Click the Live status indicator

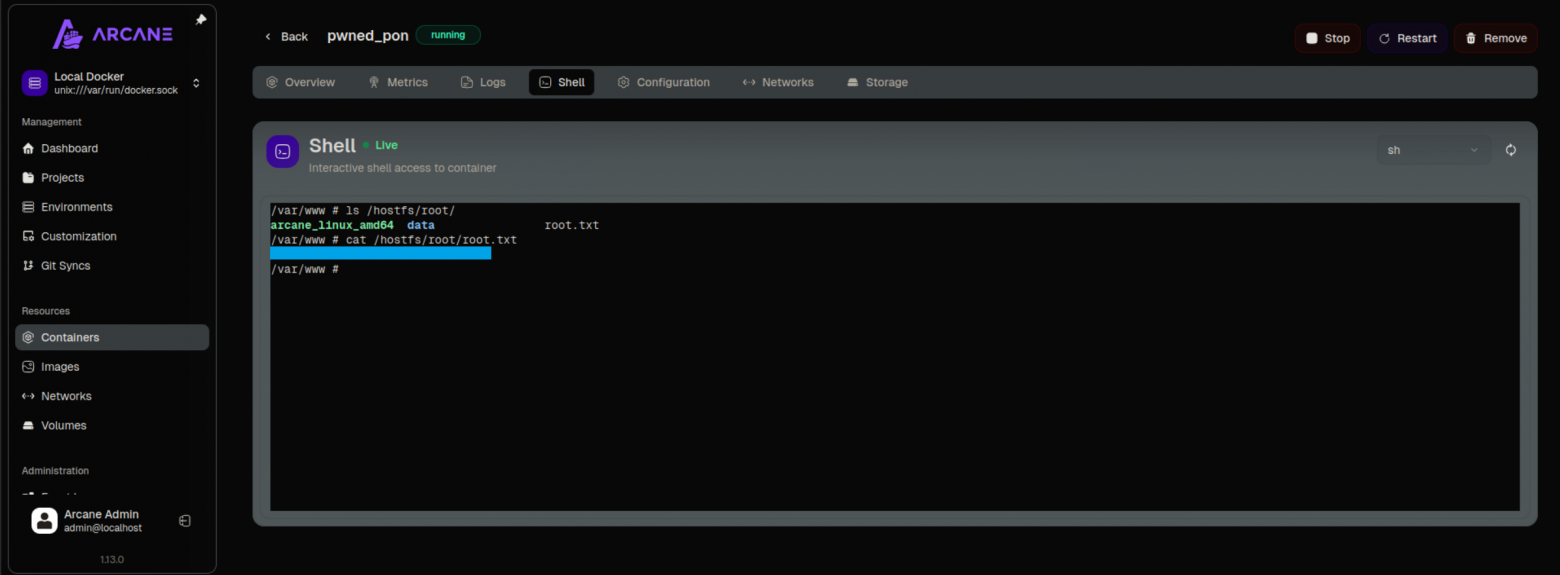(380, 145)
